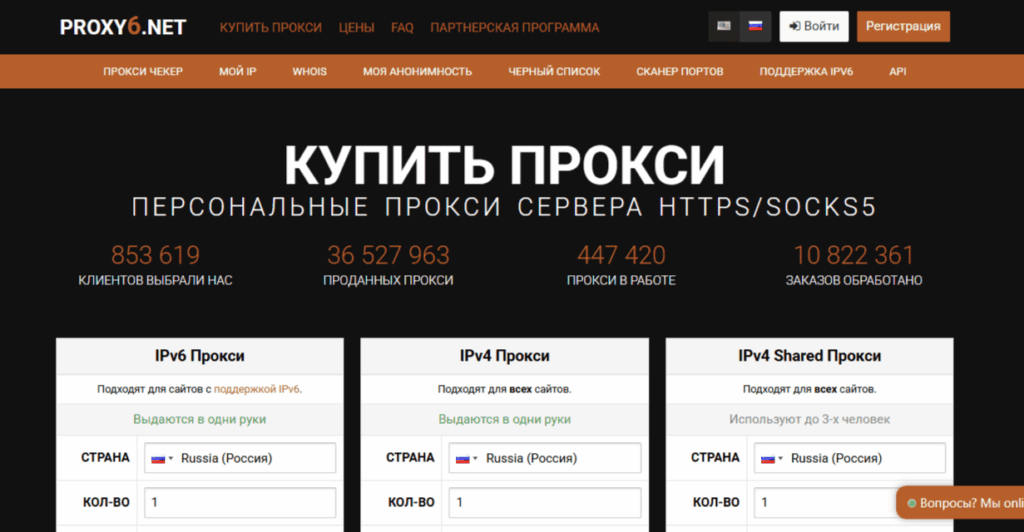Click 'Используют до 3-х человек' text

(809, 419)
